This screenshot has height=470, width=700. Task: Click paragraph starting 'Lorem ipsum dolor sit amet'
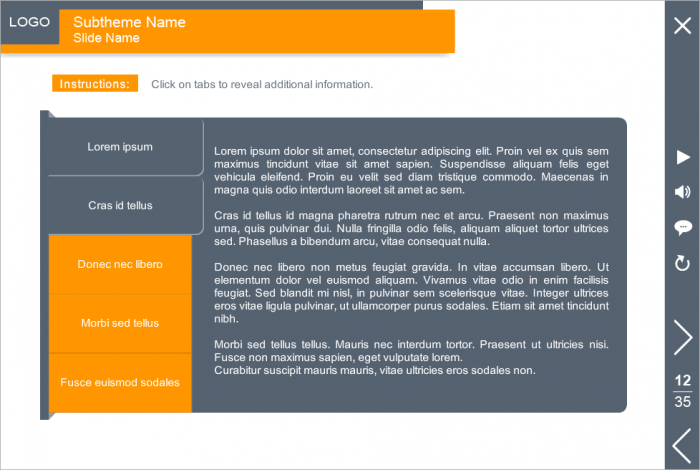411,171
